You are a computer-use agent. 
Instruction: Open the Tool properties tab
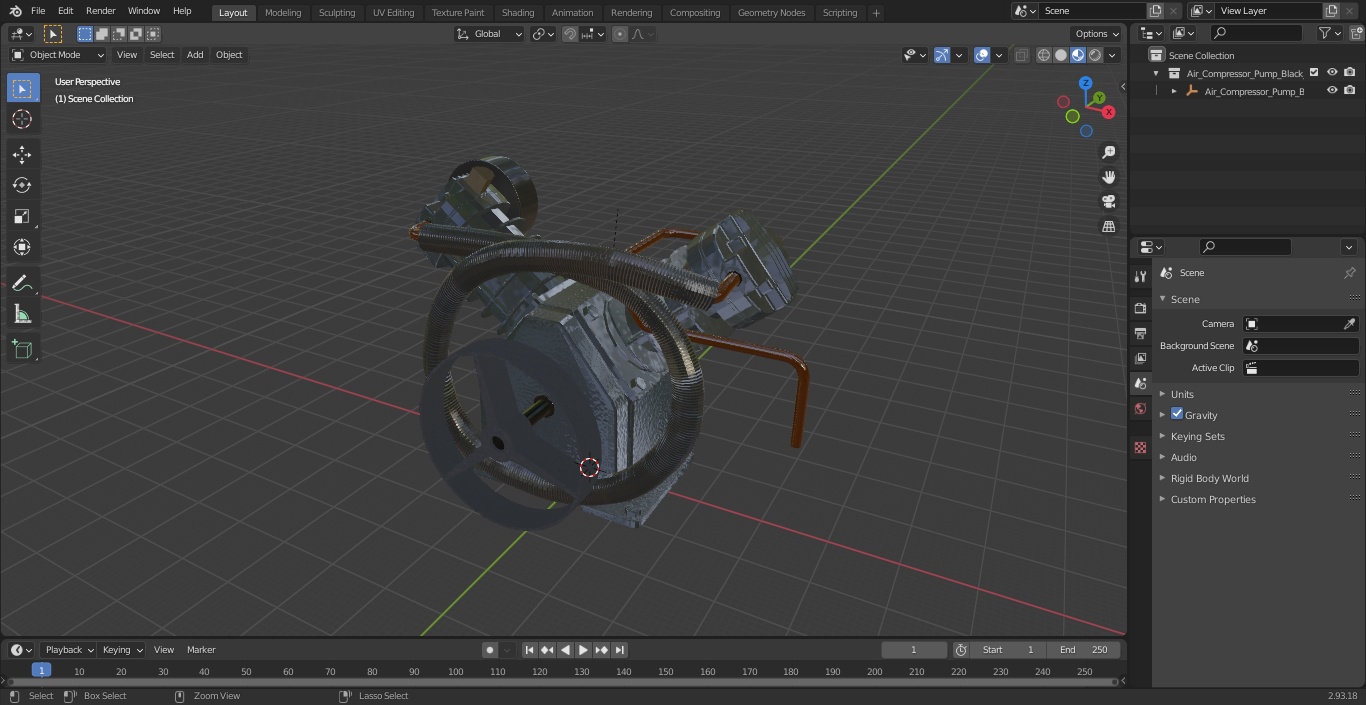[1140, 276]
